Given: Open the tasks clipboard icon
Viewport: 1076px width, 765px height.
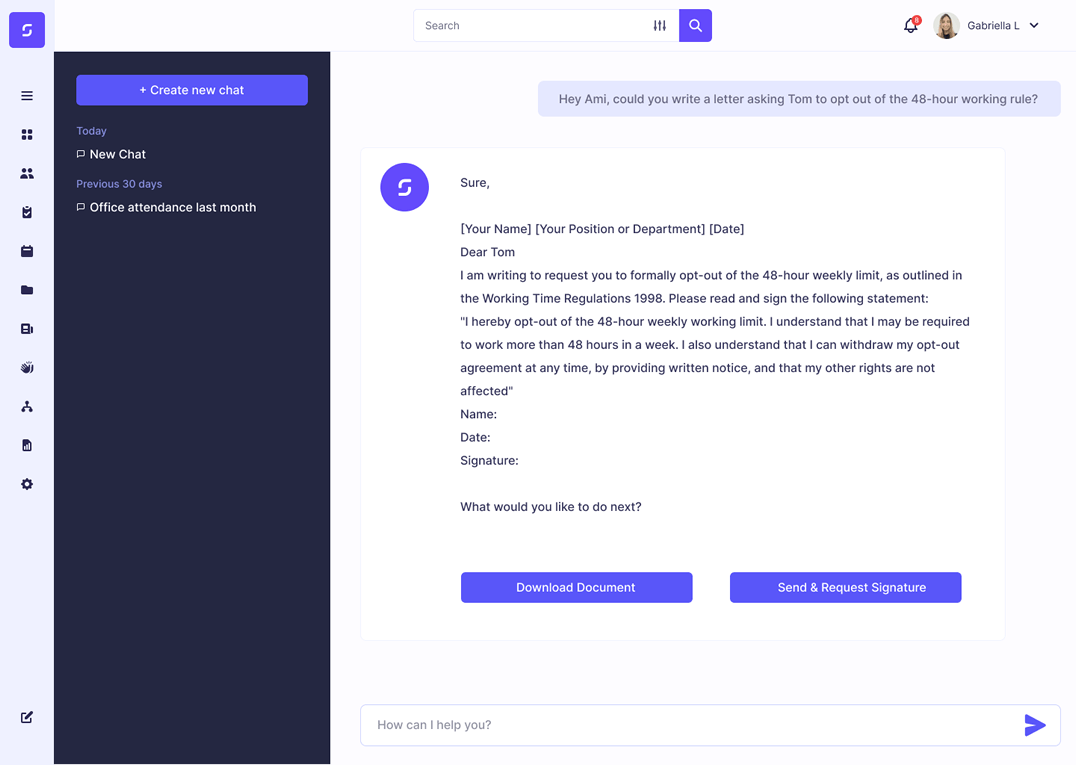Looking at the screenshot, I should tap(27, 212).
